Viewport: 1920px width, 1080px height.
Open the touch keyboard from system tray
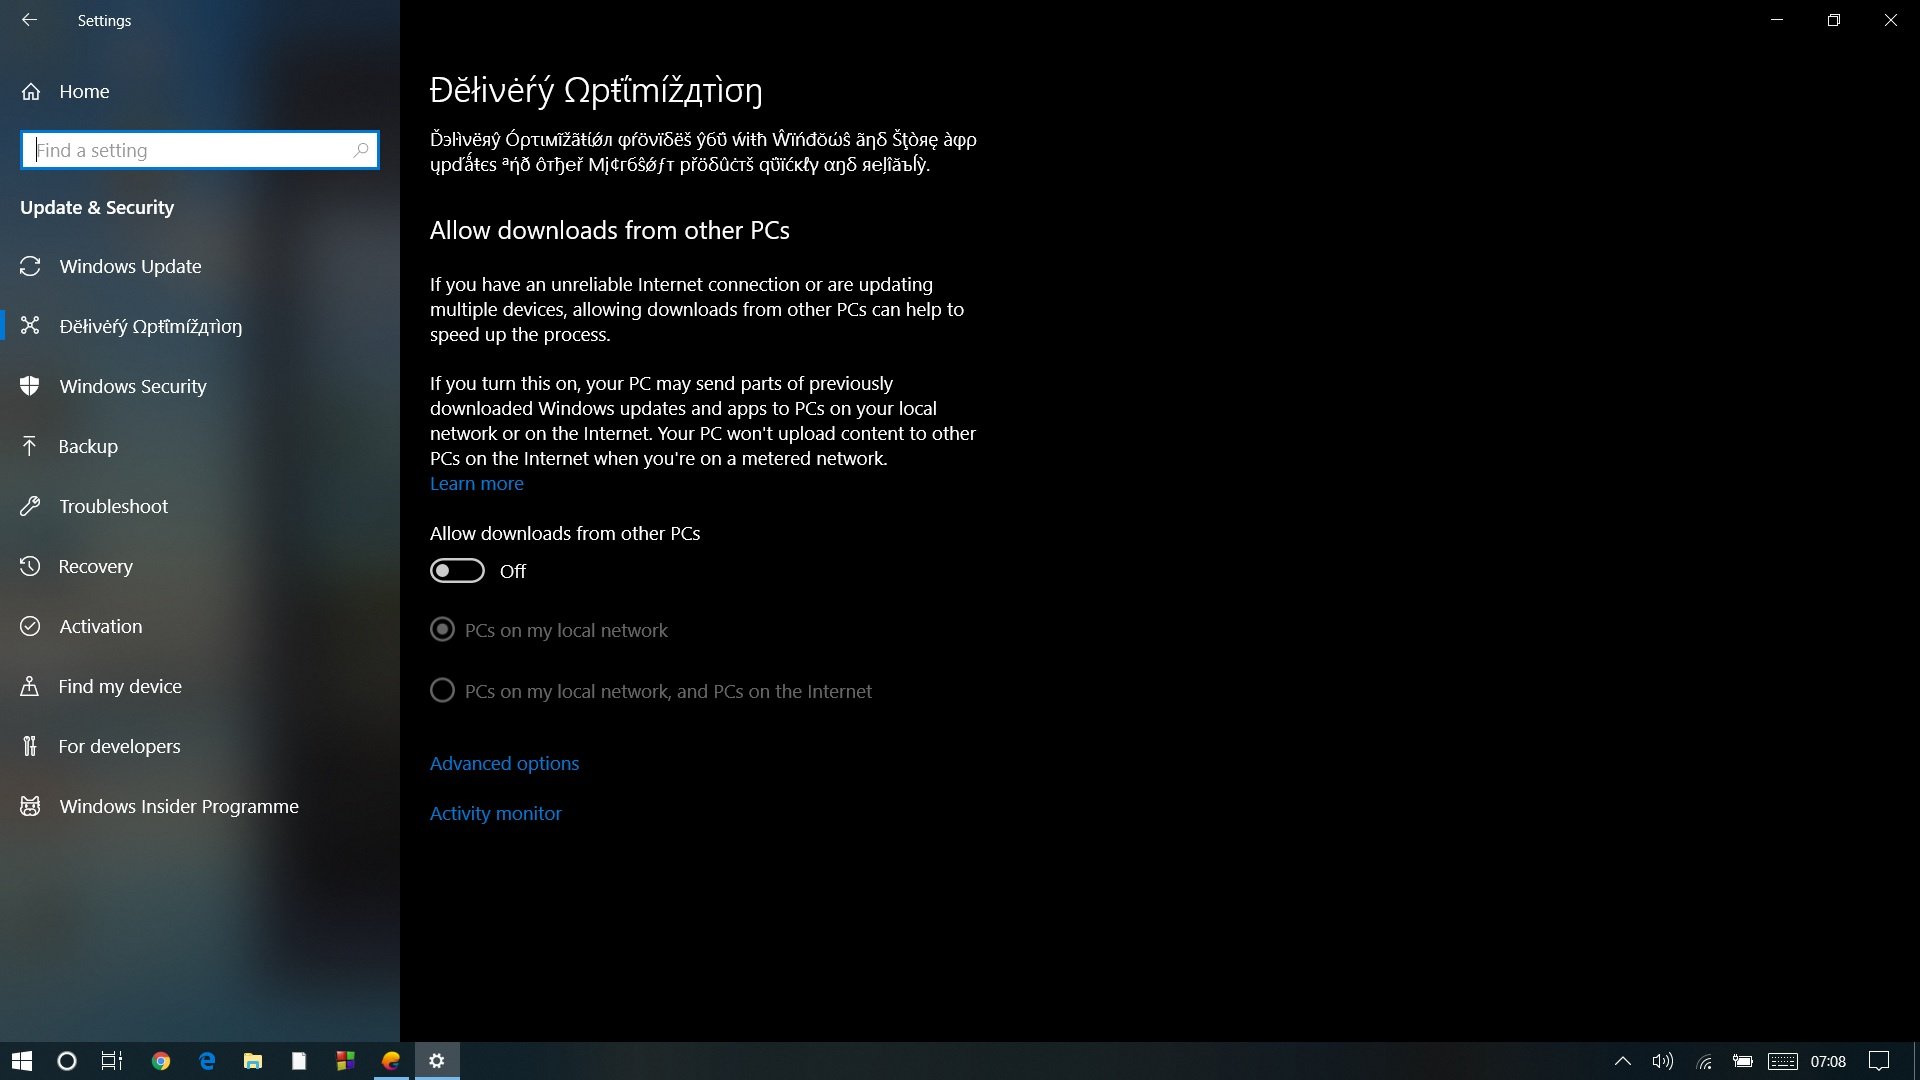pos(1783,1061)
